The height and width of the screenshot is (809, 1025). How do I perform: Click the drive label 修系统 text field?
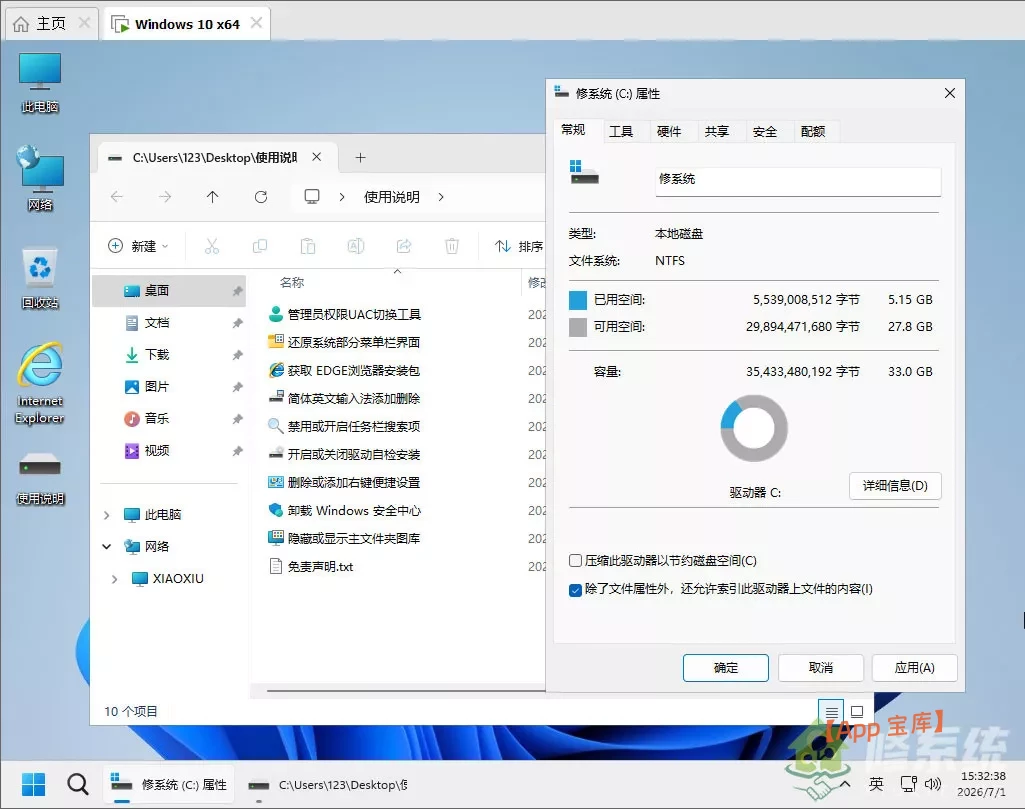(x=798, y=181)
